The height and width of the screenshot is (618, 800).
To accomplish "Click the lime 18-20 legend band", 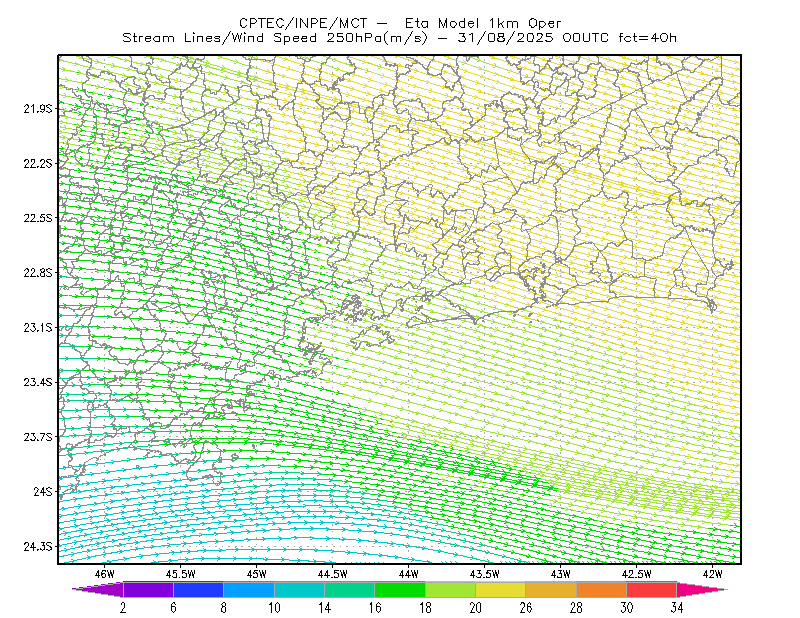I will tap(451, 589).
